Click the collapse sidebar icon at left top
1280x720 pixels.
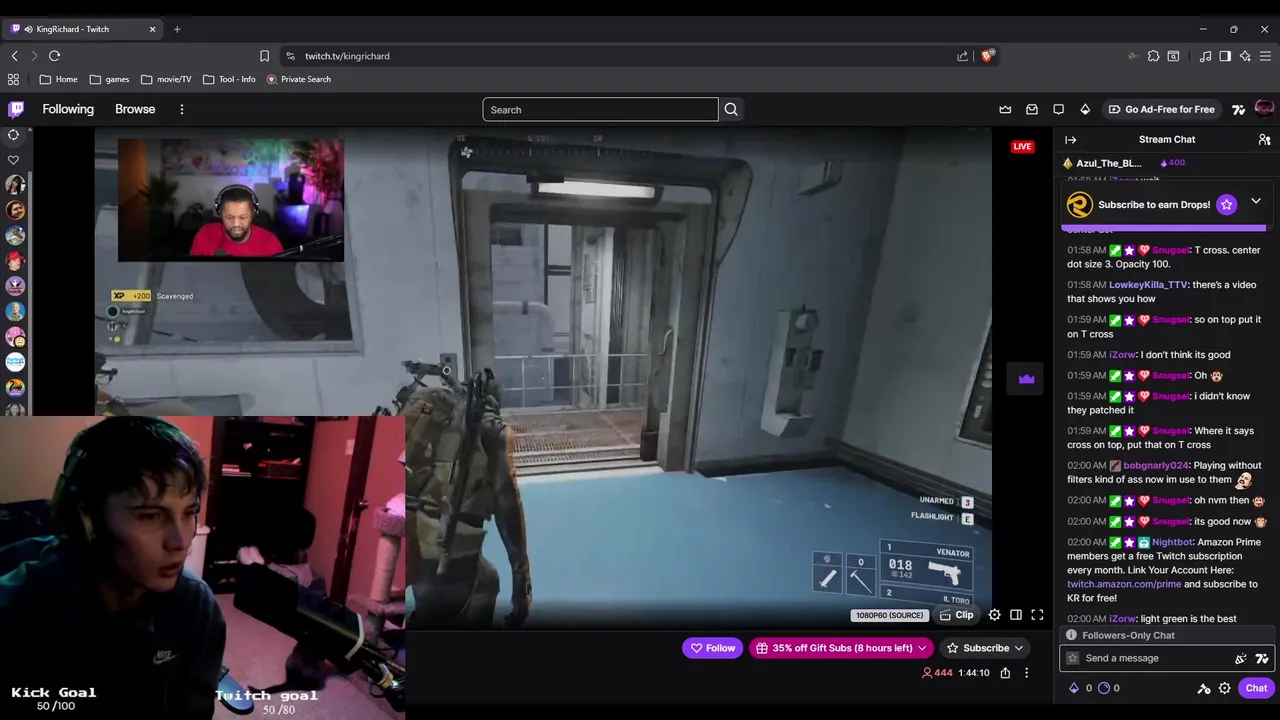pyautogui.click(x=13, y=135)
